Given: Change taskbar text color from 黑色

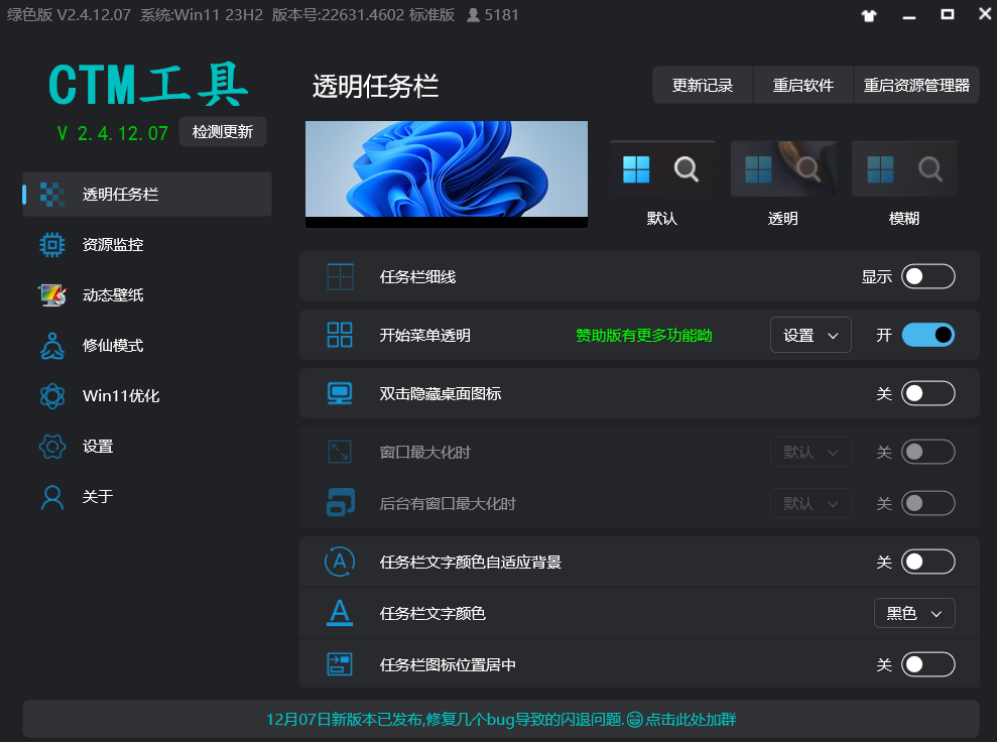Looking at the screenshot, I should click(x=913, y=613).
